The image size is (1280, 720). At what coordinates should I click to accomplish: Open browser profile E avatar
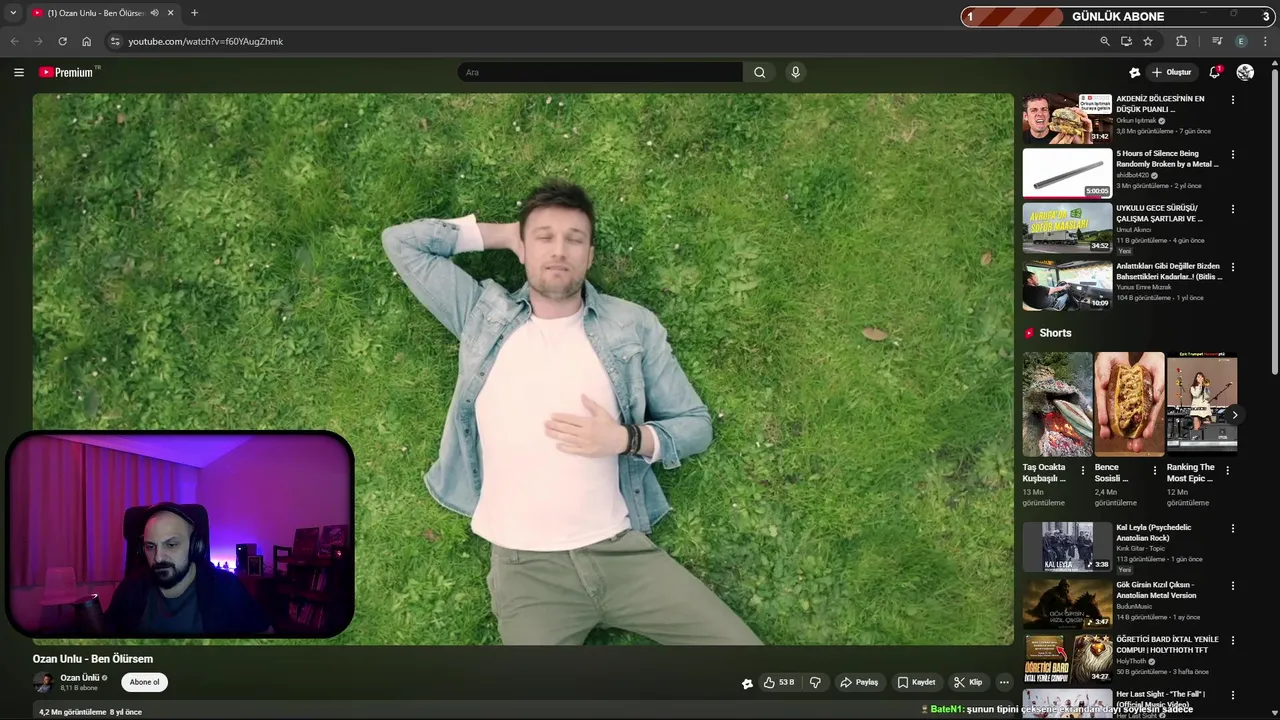(x=1241, y=41)
